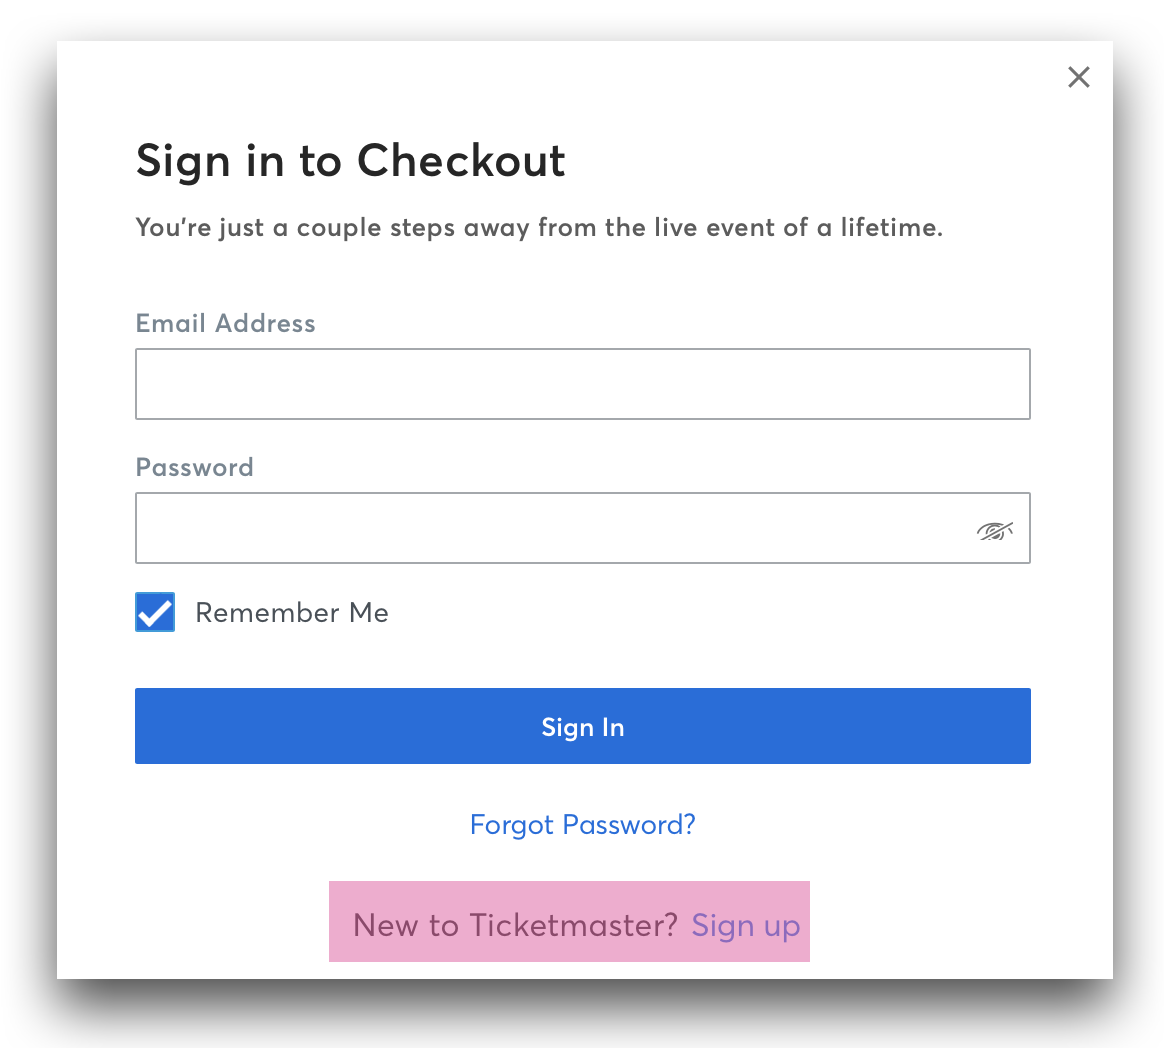Follow the Sign up link

[x=745, y=926]
